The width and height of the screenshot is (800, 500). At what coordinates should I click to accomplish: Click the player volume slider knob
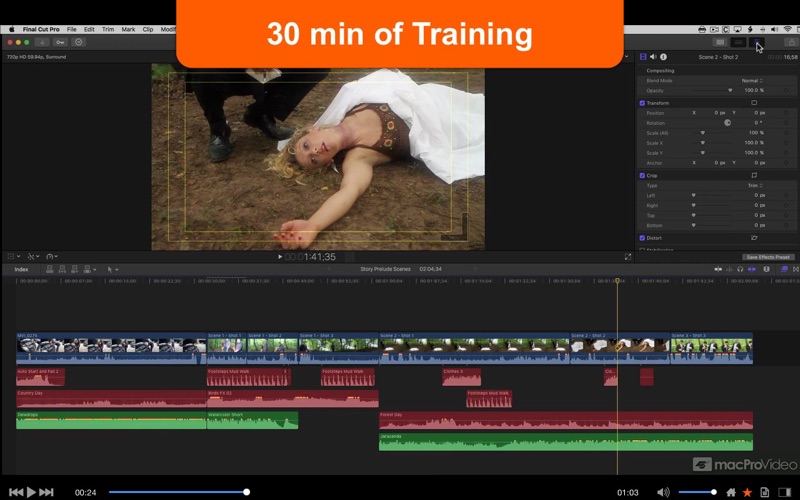click(x=714, y=492)
